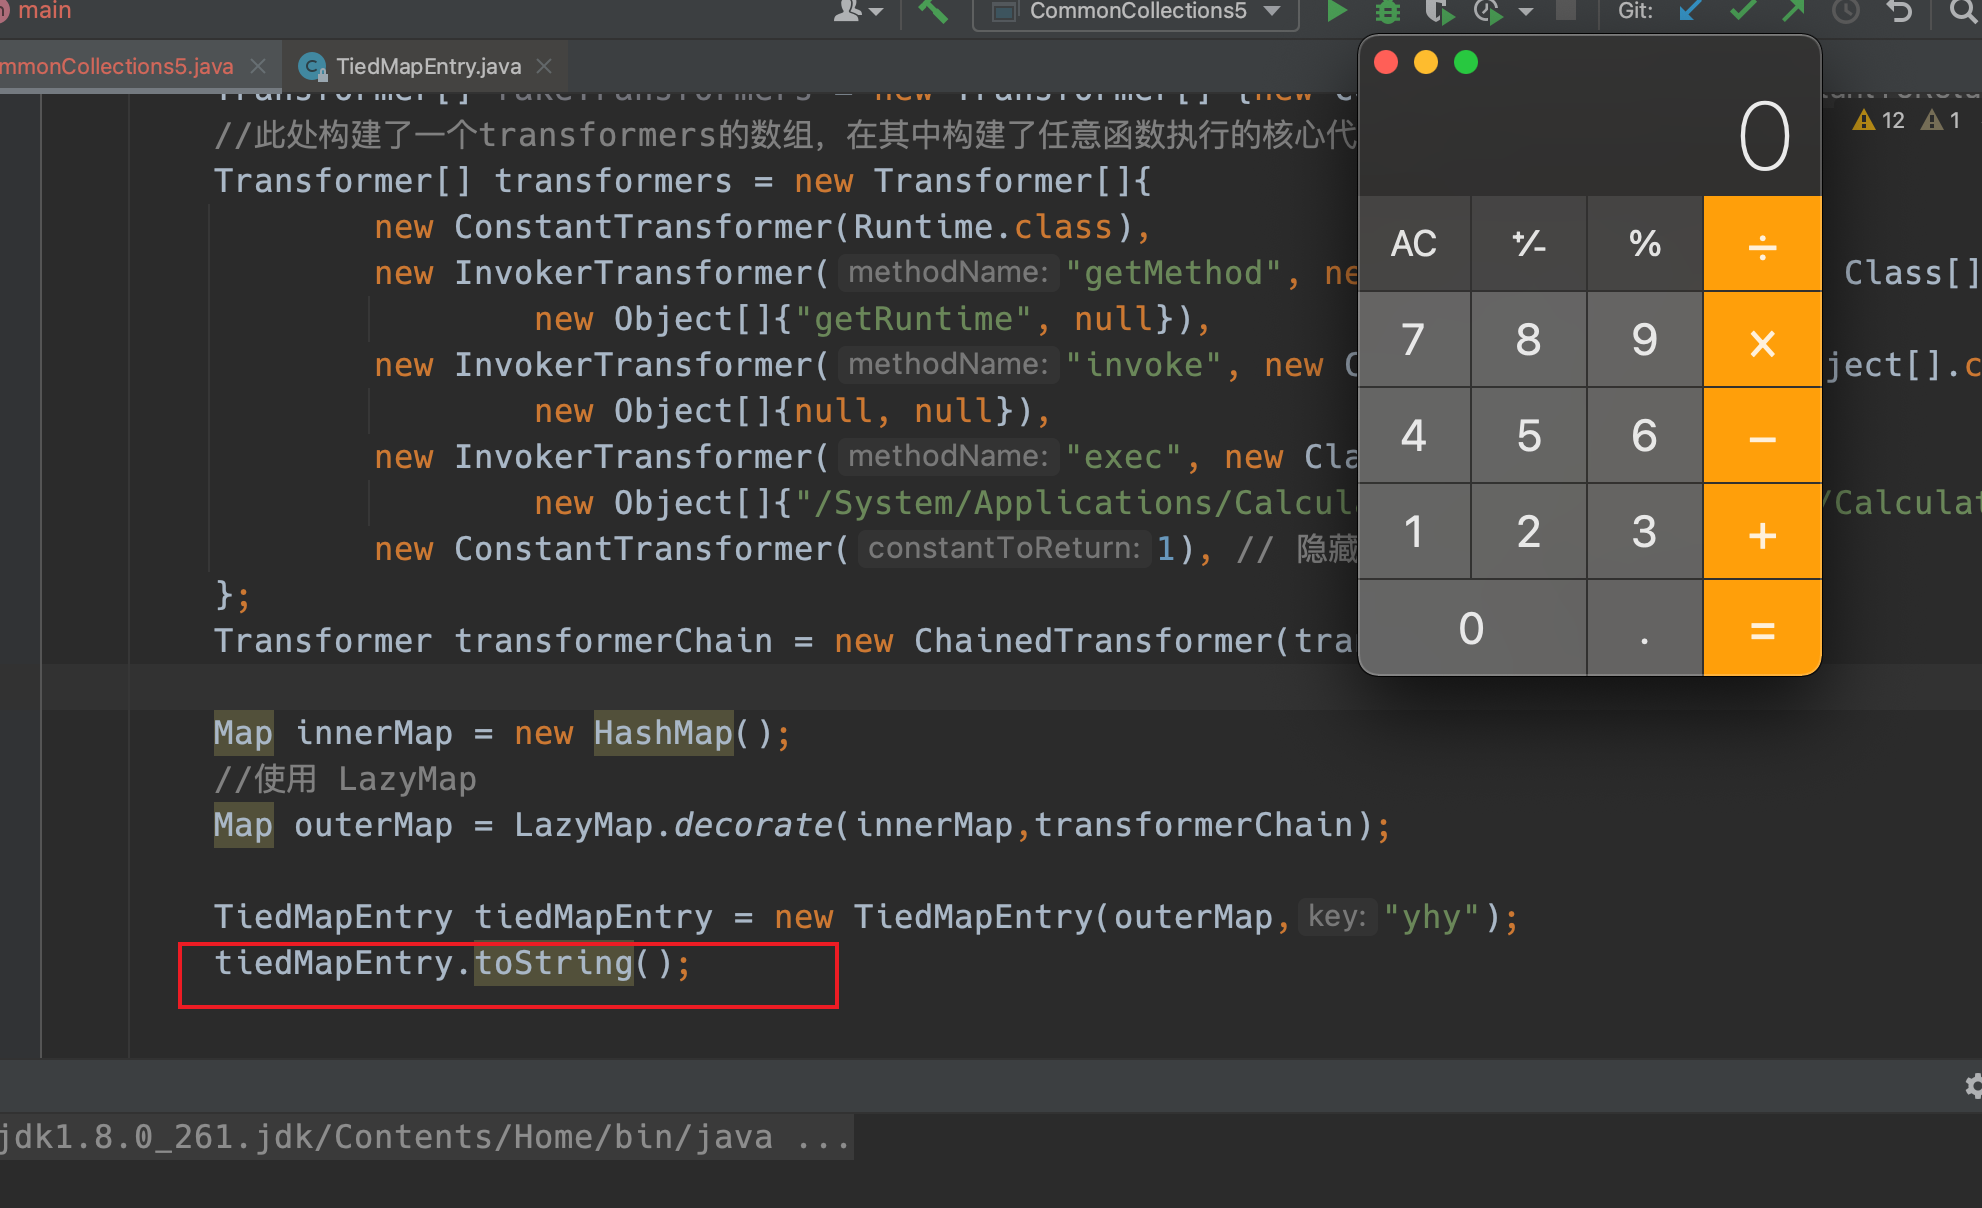The width and height of the screenshot is (1982, 1208).
Task: Click the Git update project arrow
Action: pyautogui.click(x=1691, y=11)
